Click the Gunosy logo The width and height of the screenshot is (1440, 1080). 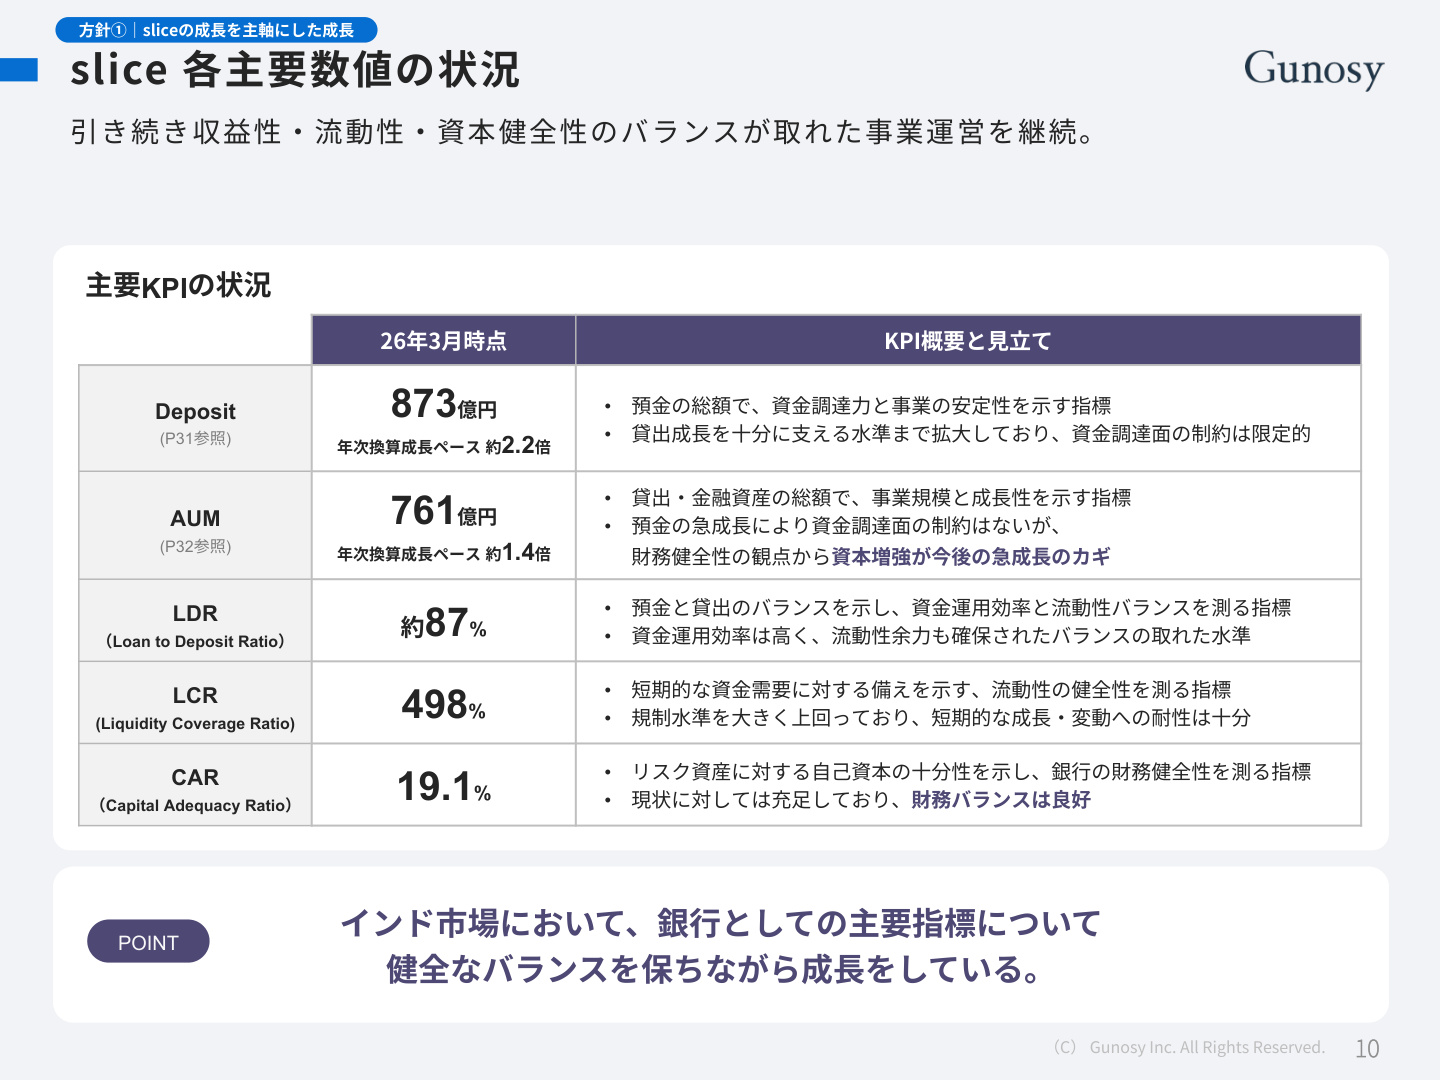click(x=1314, y=70)
